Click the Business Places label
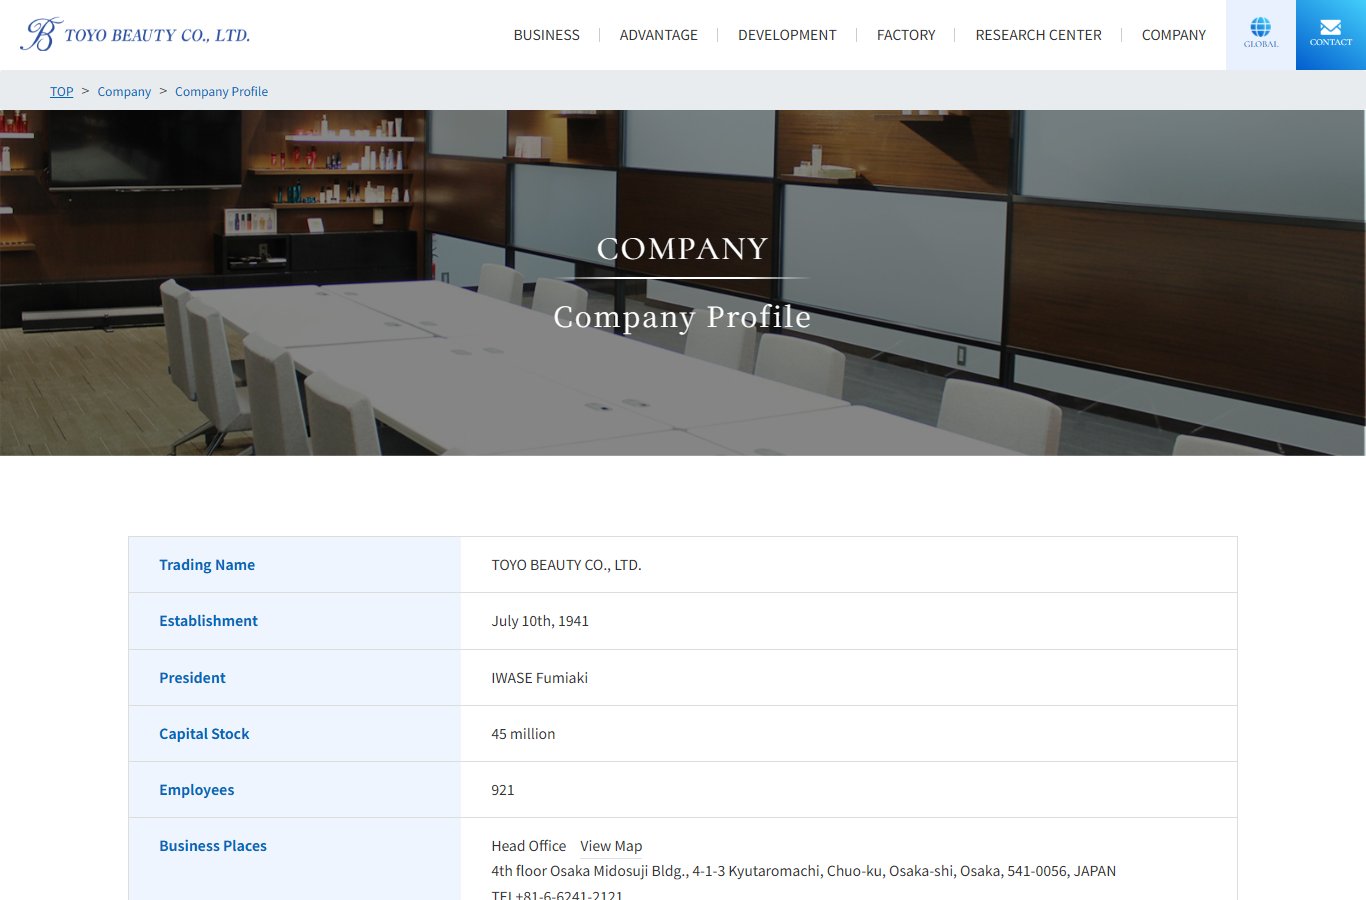This screenshot has height=900, width=1366. coord(213,846)
